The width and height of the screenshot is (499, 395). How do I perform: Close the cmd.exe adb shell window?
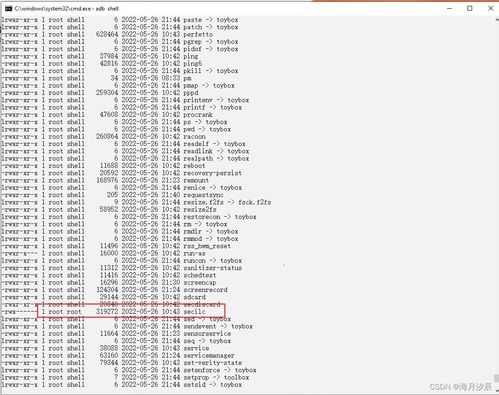click(x=490, y=8)
